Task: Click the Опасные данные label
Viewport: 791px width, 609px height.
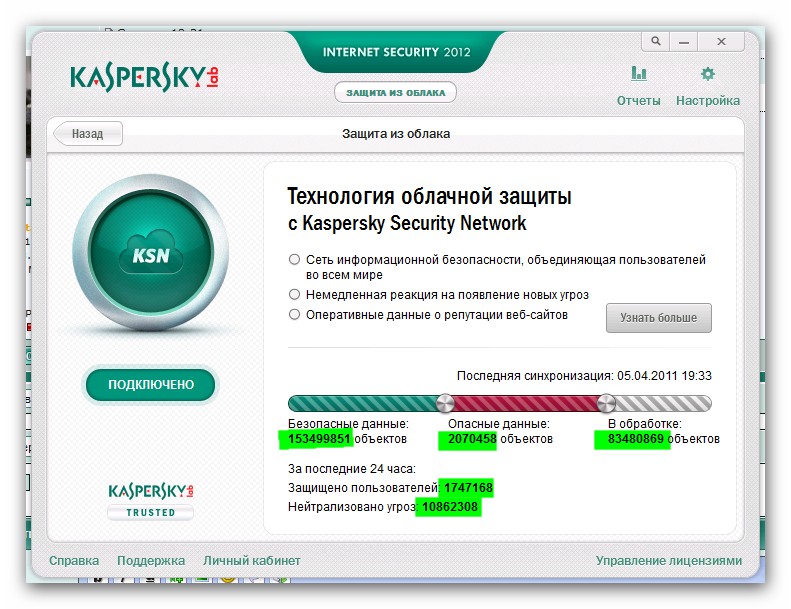Action: point(499,424)
